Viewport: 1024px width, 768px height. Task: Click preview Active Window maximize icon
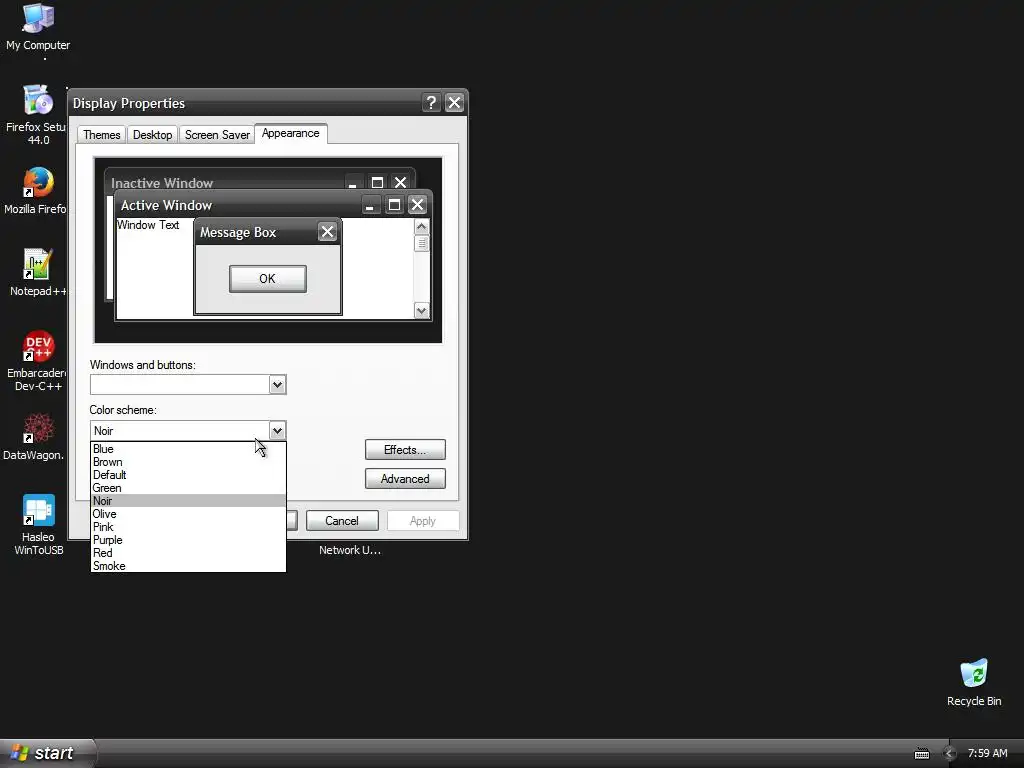click(x=394, y=205)
